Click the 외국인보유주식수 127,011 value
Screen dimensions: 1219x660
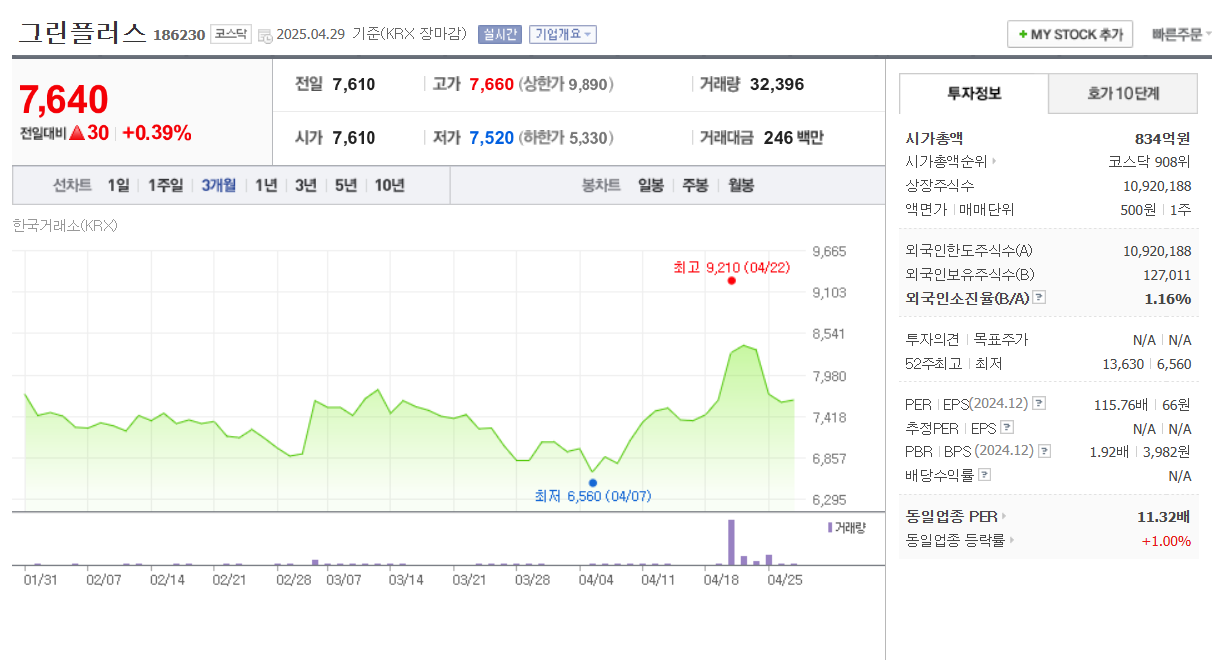[x=1167, y=274]
